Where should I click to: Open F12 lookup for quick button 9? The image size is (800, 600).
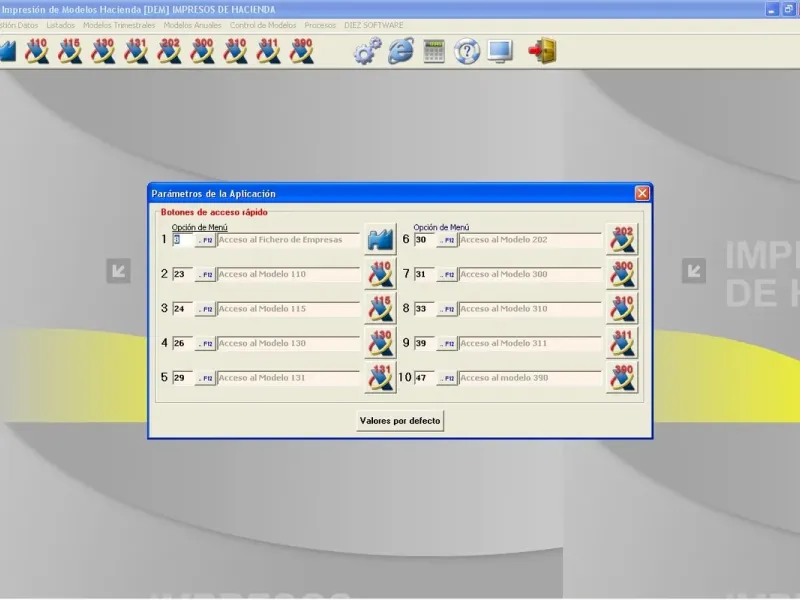[x=447, y=343]
